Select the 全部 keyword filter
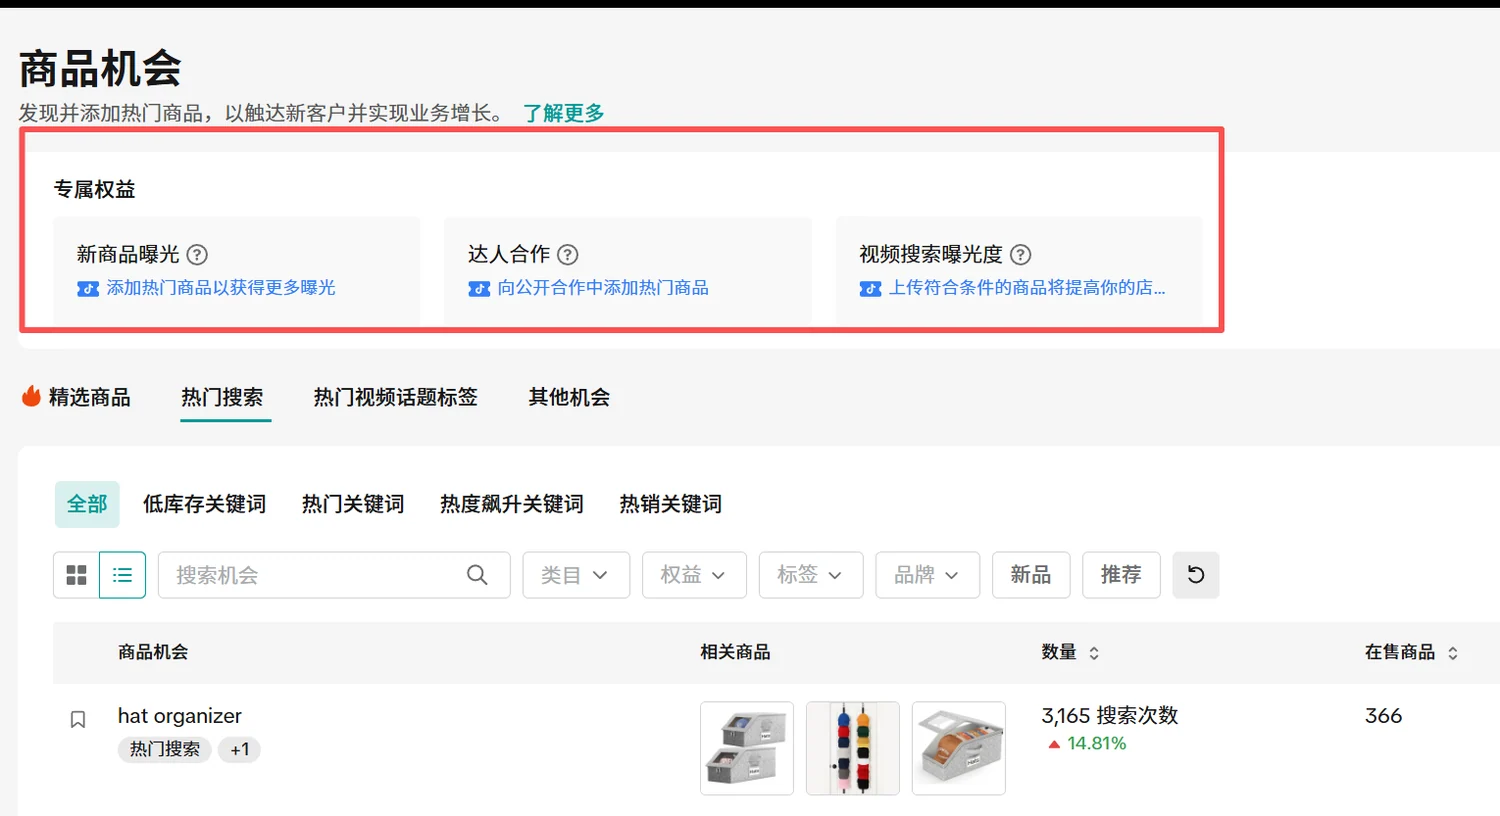Viewport: 1500px width, 816px height. point(87,504)
